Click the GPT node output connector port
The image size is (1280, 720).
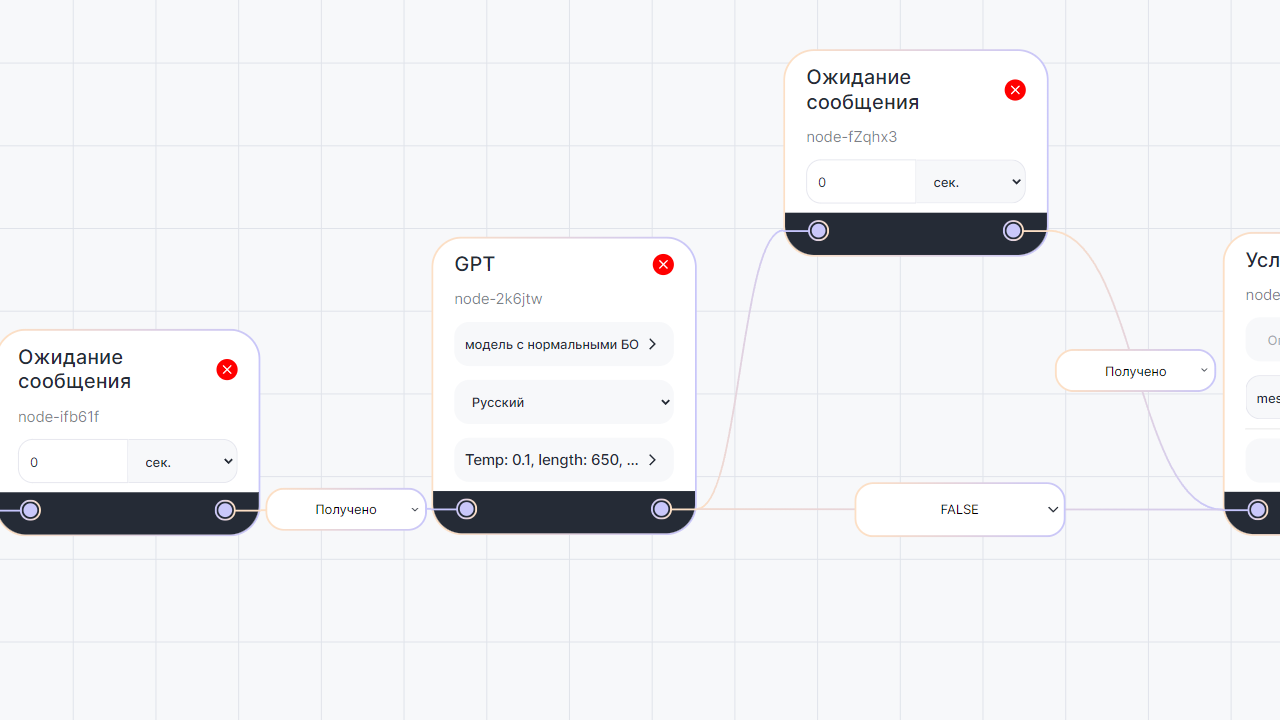pyautogui.click(x=661, y=509)
